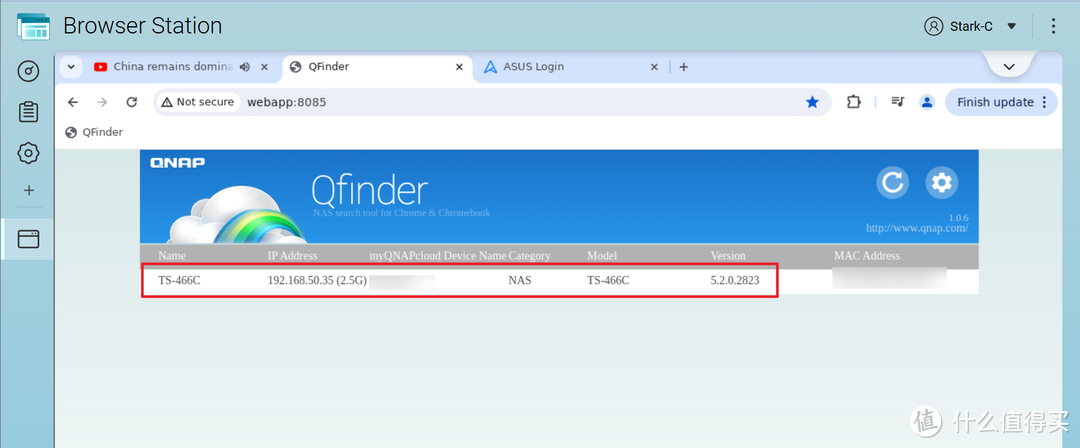Click the Model column header

[x=602, y=256]
